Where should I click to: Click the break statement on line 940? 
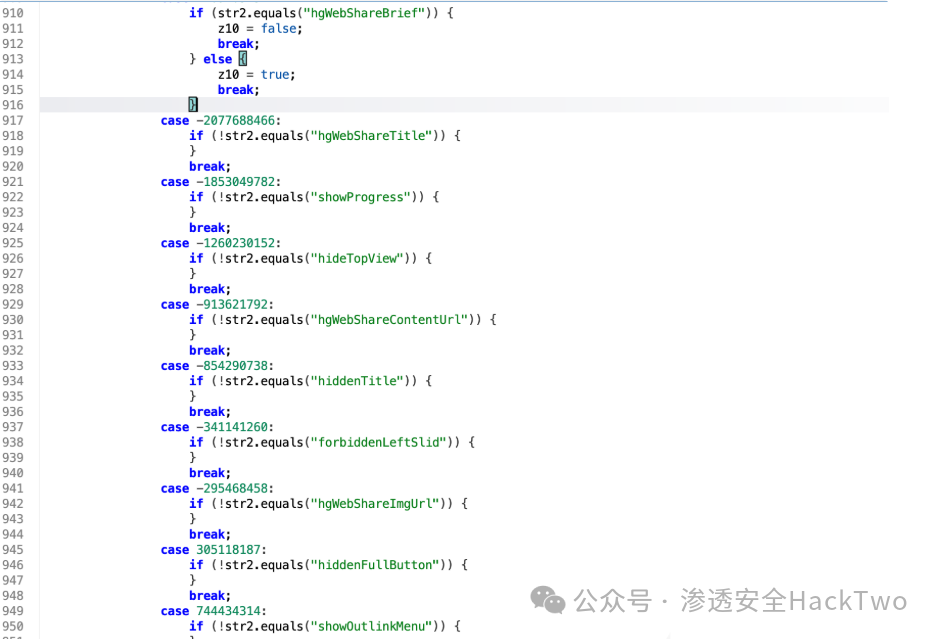coord(209,473)
